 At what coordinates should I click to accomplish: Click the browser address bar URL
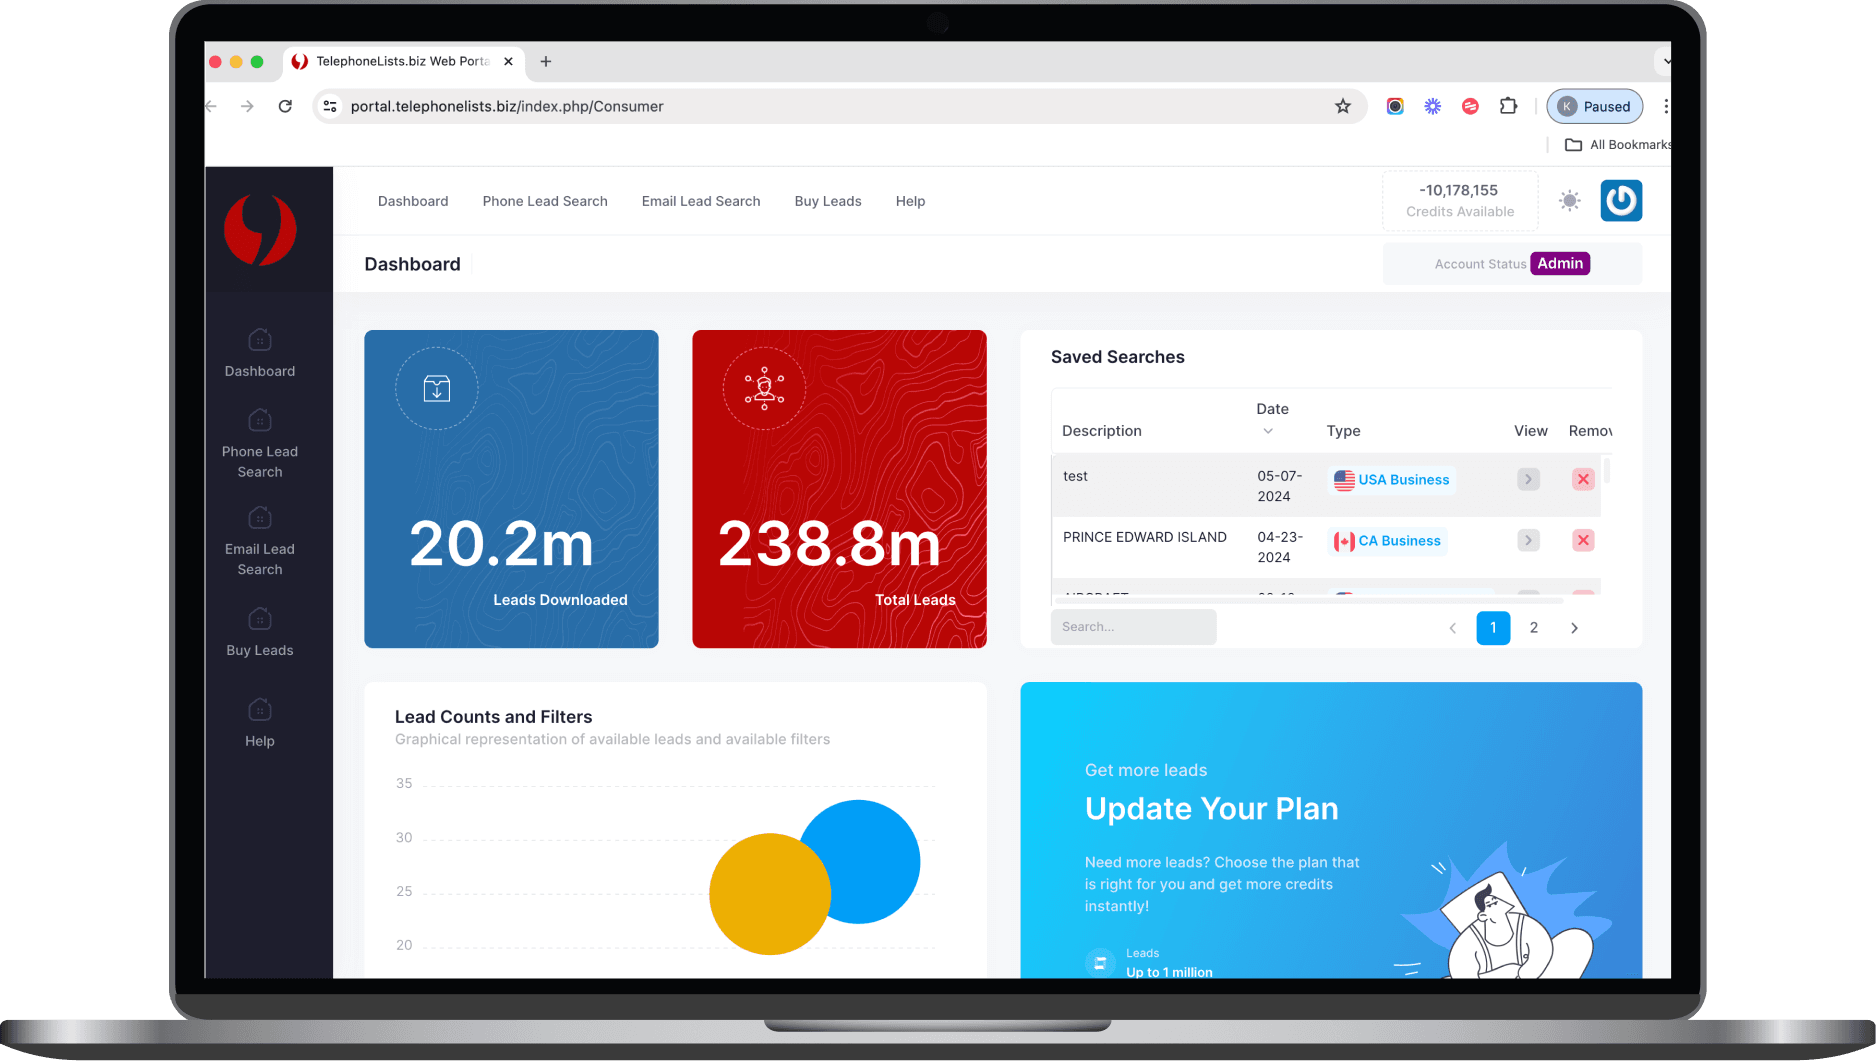[x=507, y=106]
